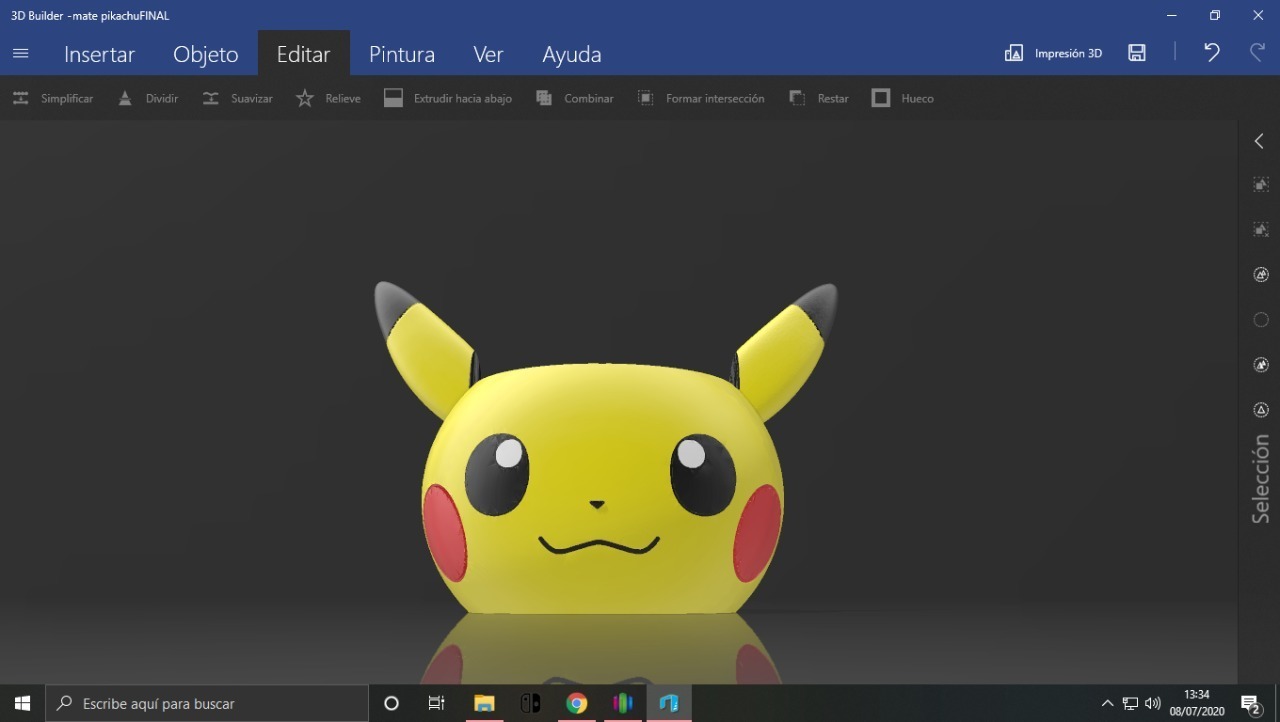Open the hamburger menu
This screenshot has width=1280, height=722.
(20, 53)
